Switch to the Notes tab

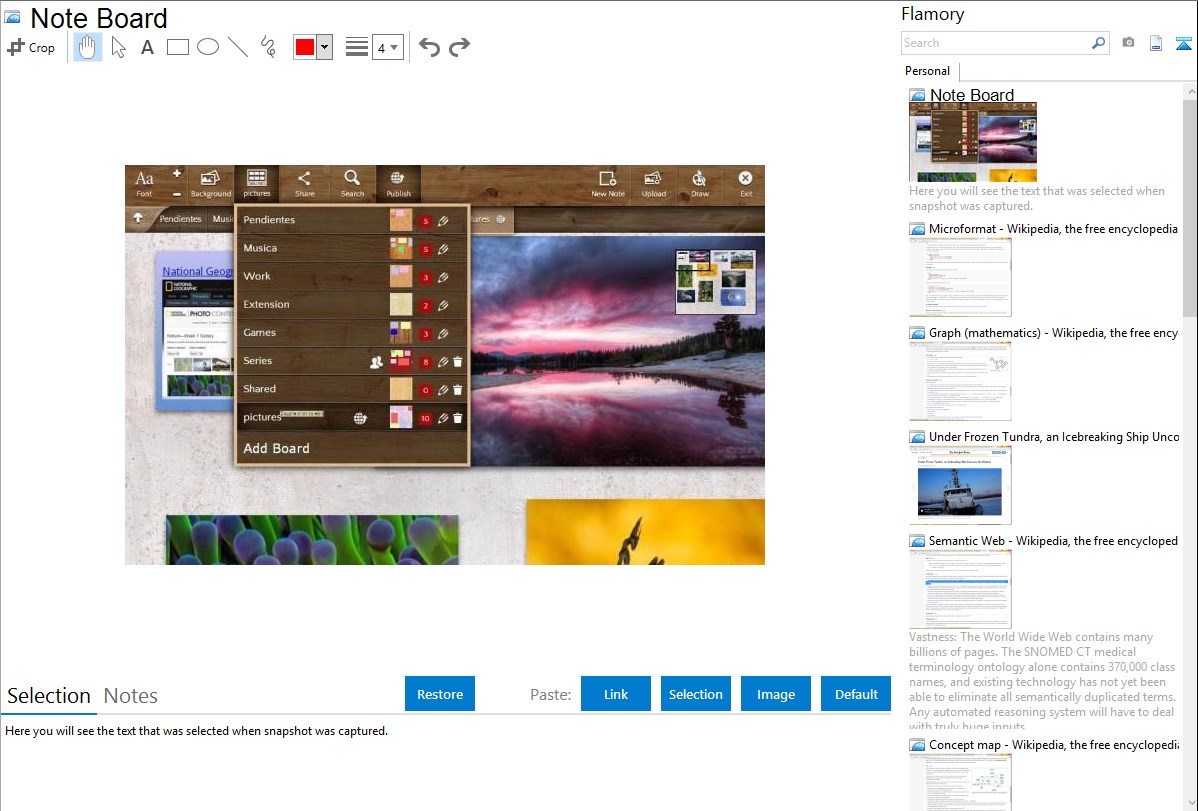(x=131, y=696)
